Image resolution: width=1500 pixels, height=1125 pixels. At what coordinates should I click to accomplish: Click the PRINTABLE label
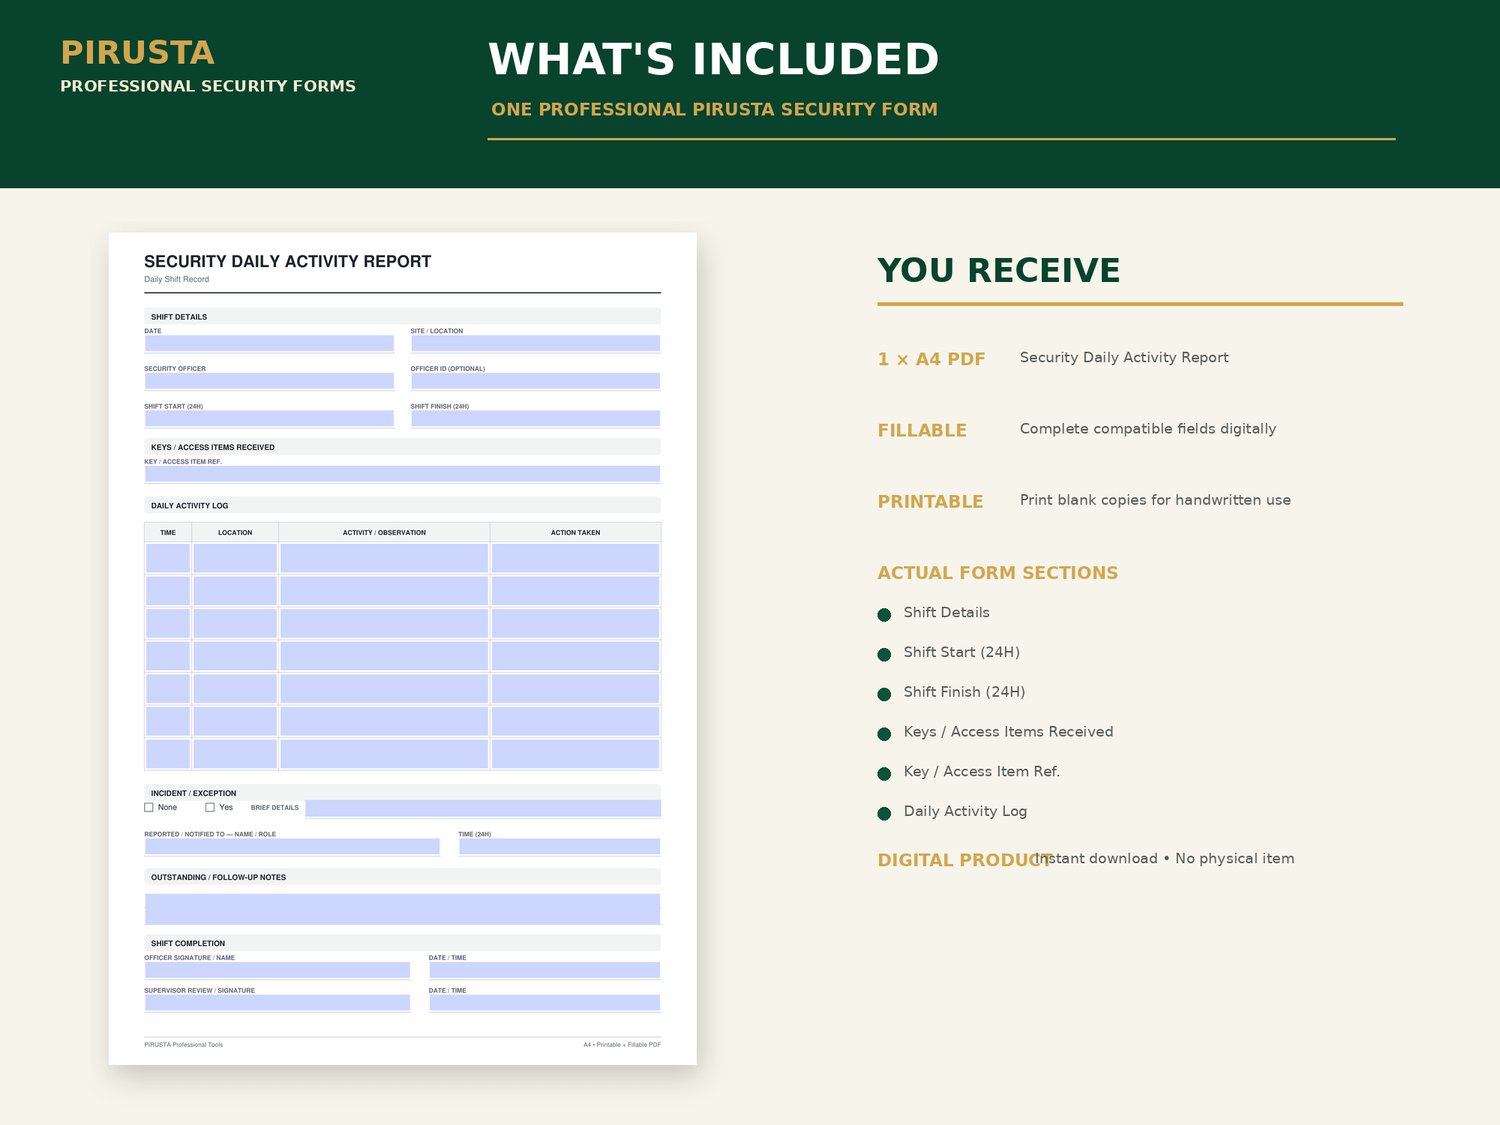tap(930, 502)
